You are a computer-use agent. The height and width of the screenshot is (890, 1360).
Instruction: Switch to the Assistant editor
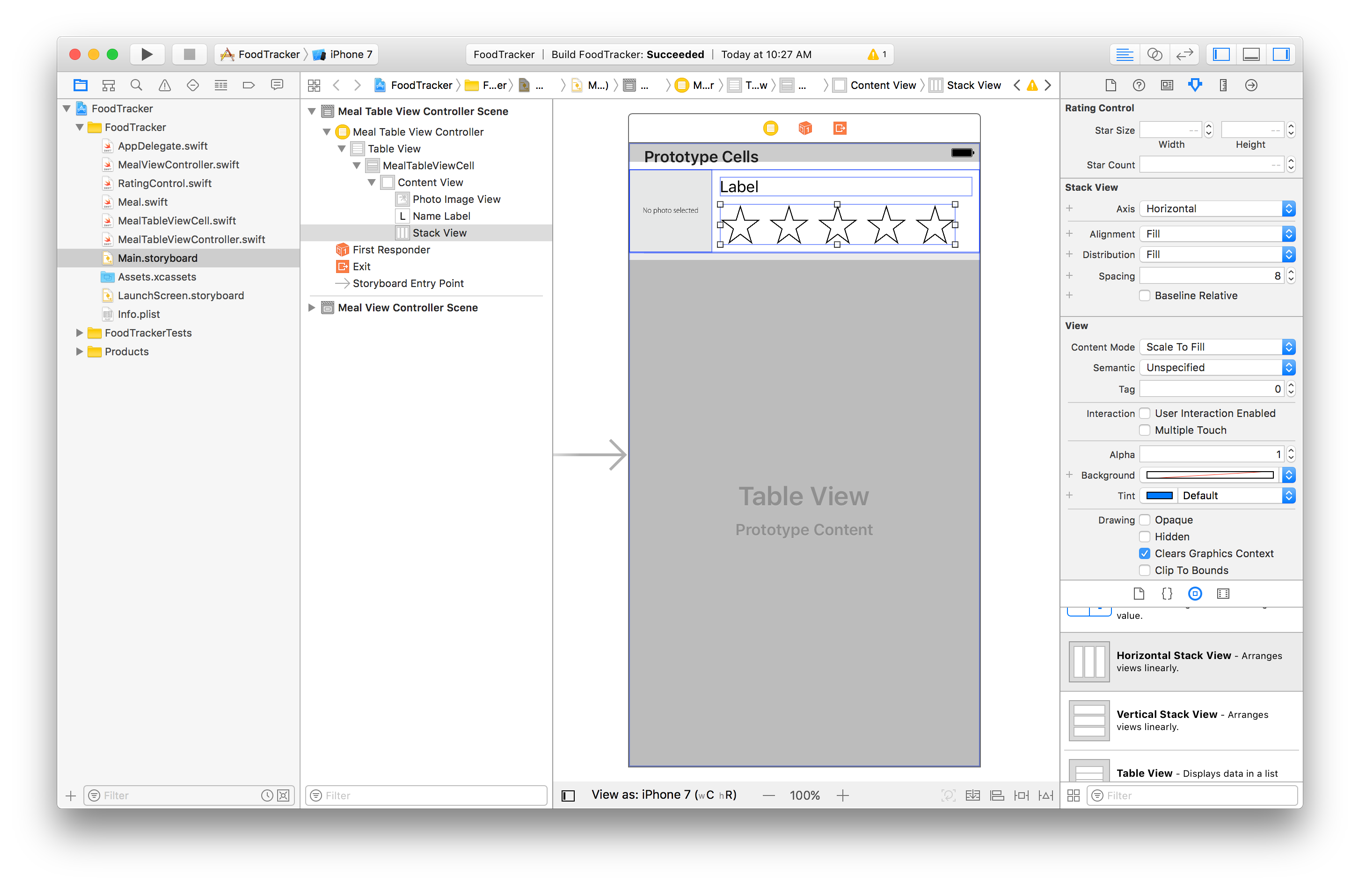pyautogui.click(x=1154, y=54)
